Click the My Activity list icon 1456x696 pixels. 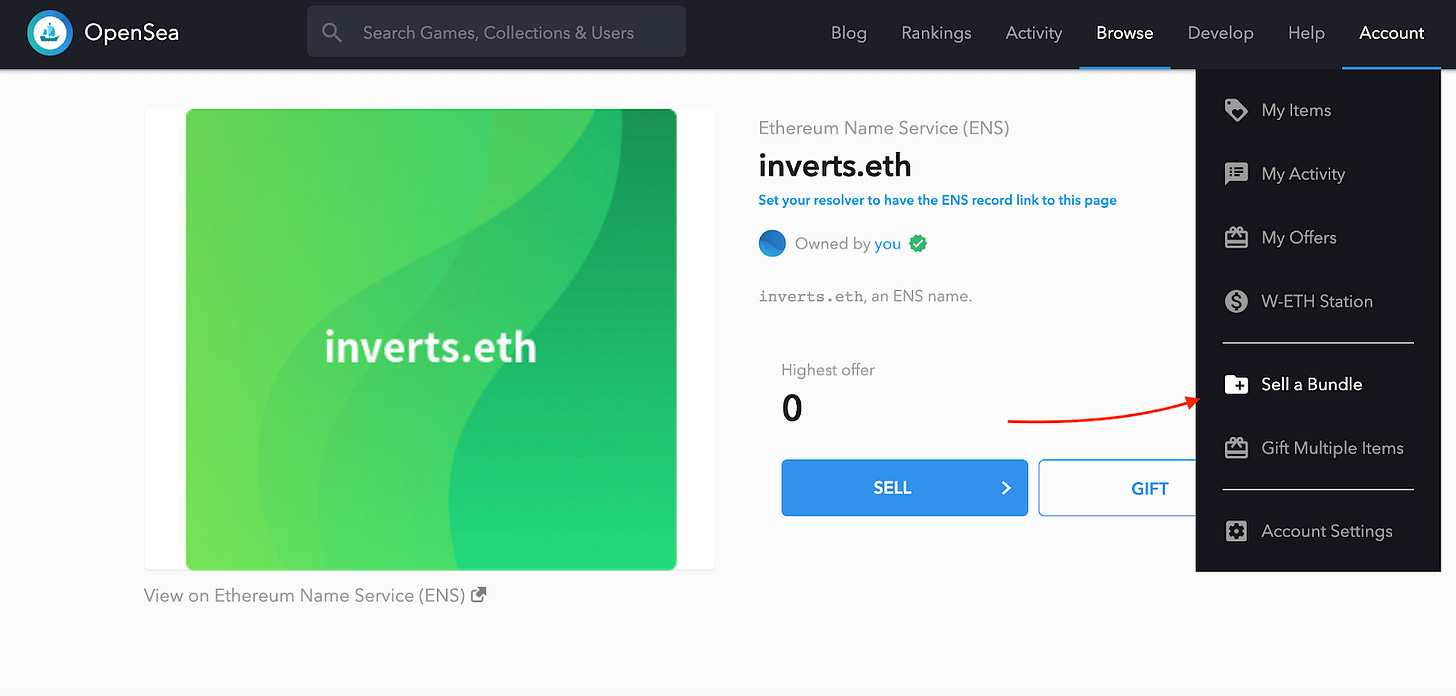[x=1236, y=174]
